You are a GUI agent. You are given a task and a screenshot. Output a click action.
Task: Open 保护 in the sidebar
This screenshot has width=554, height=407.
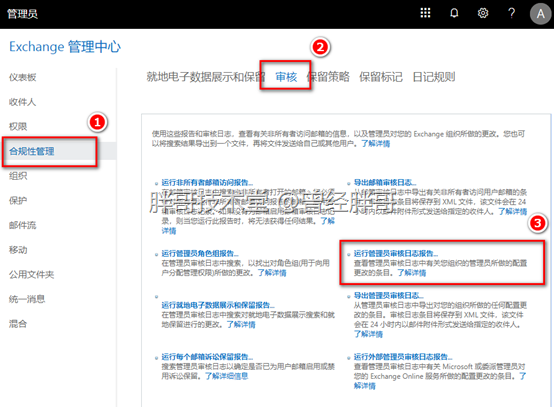[18, 200]
